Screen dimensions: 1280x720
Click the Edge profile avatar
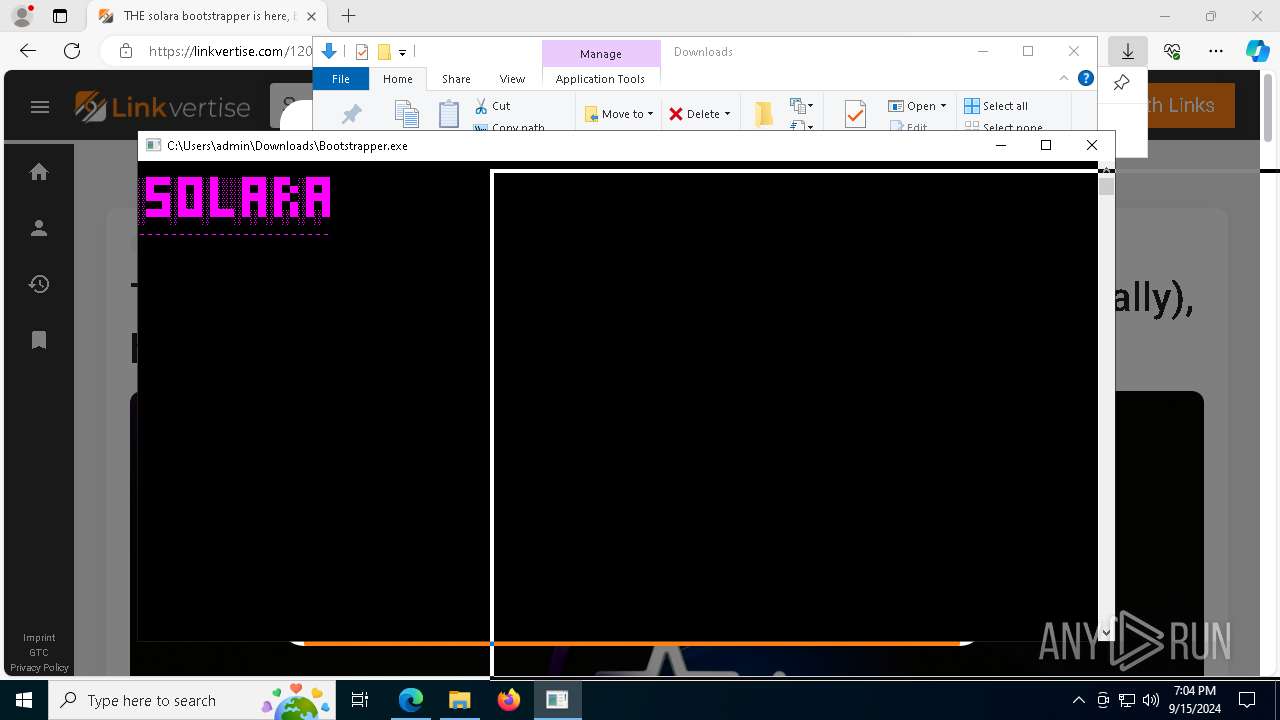coord(22,16)
